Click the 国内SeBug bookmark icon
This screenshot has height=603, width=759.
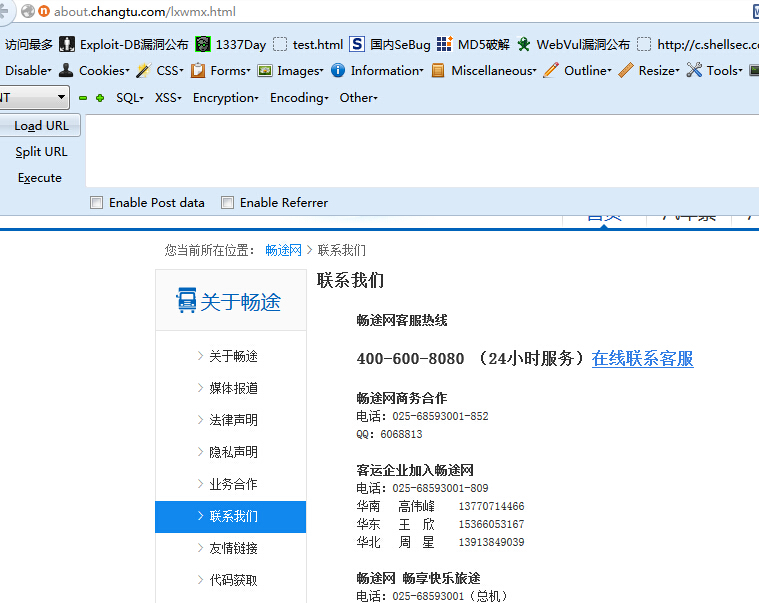pyautogui.click(x=357, y=44)
